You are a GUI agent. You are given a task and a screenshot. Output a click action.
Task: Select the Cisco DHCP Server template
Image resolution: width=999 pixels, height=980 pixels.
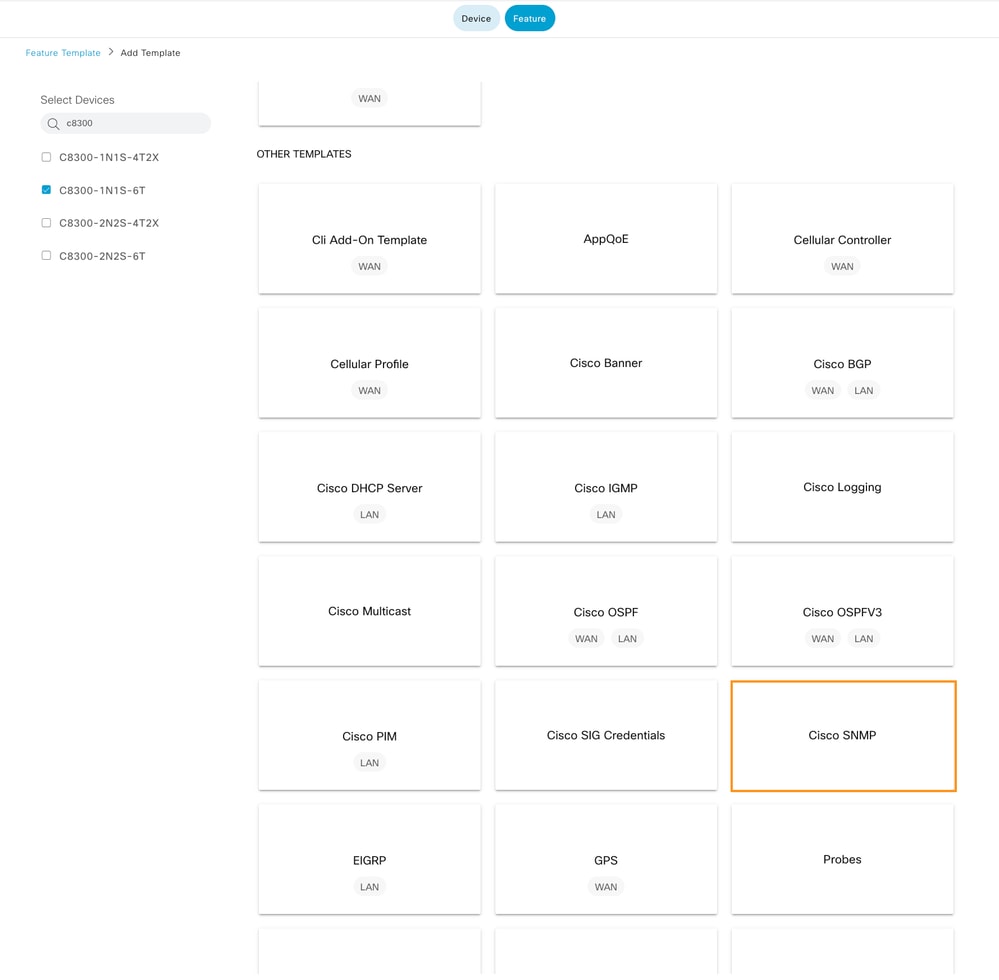(x=370, y=487)
